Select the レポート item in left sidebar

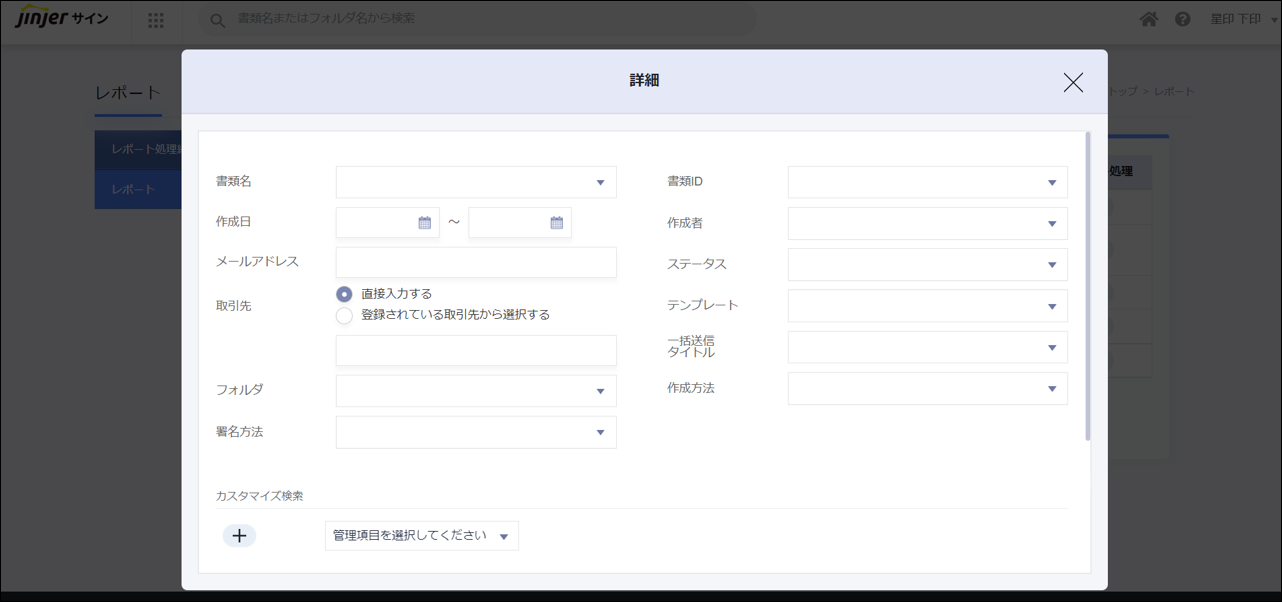click(134, 190)
